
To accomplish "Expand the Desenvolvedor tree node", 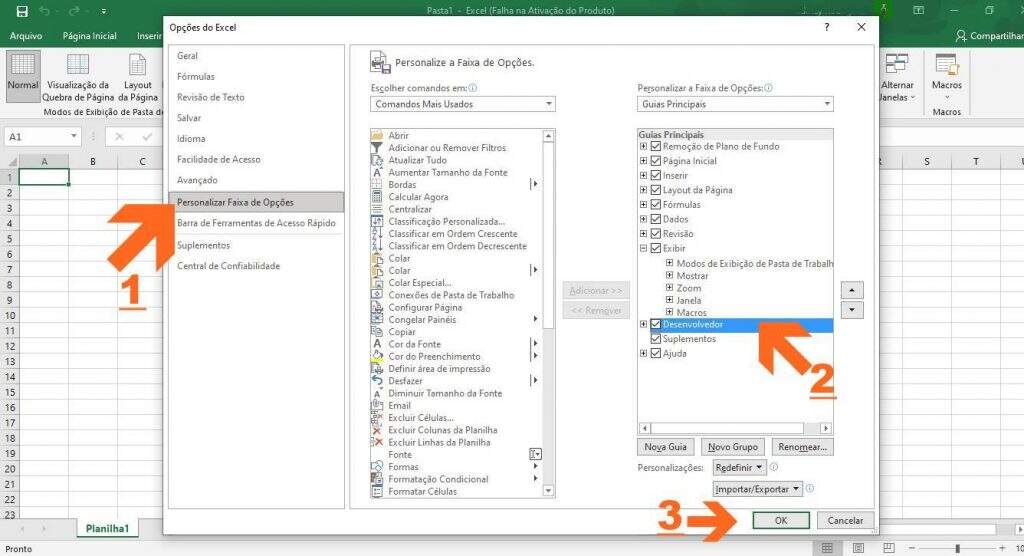I will [643, 324].
